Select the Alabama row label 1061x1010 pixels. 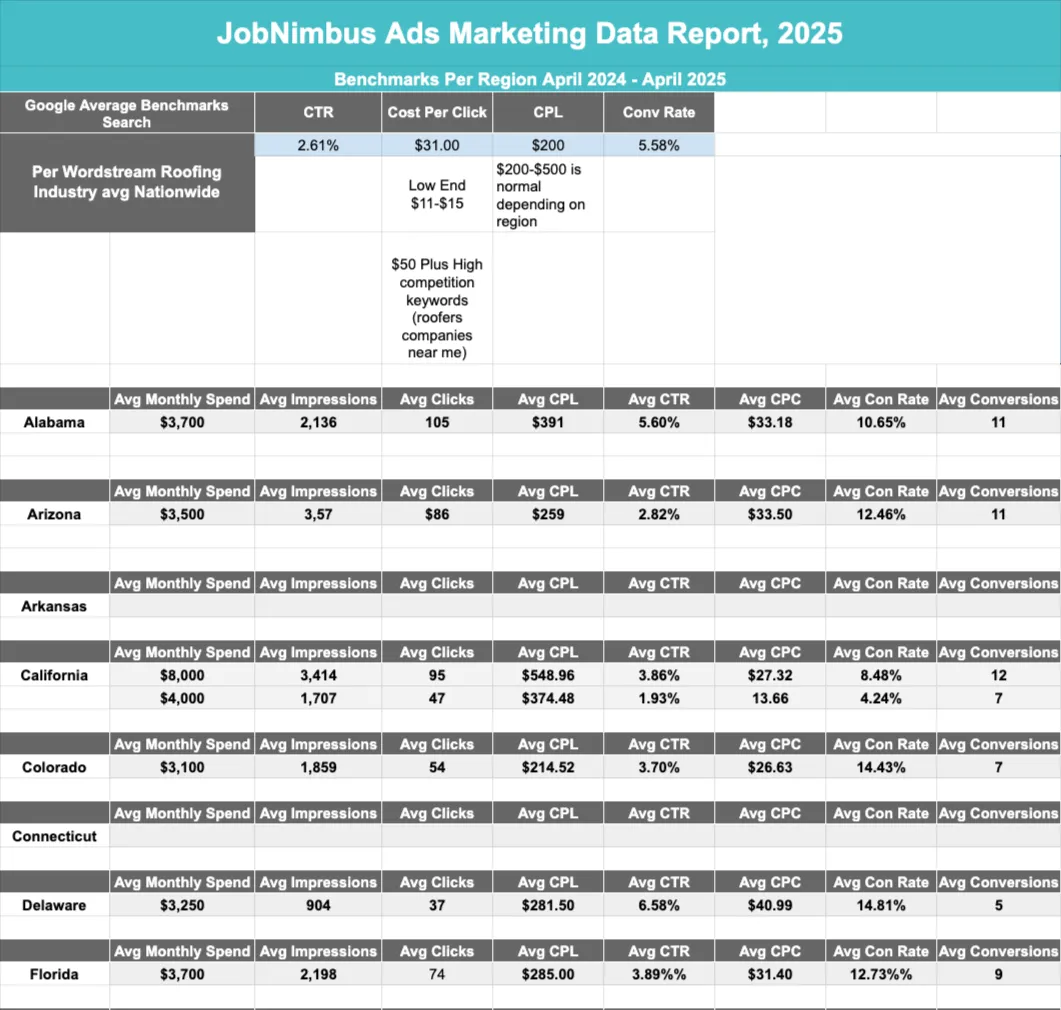coord(54,422)
